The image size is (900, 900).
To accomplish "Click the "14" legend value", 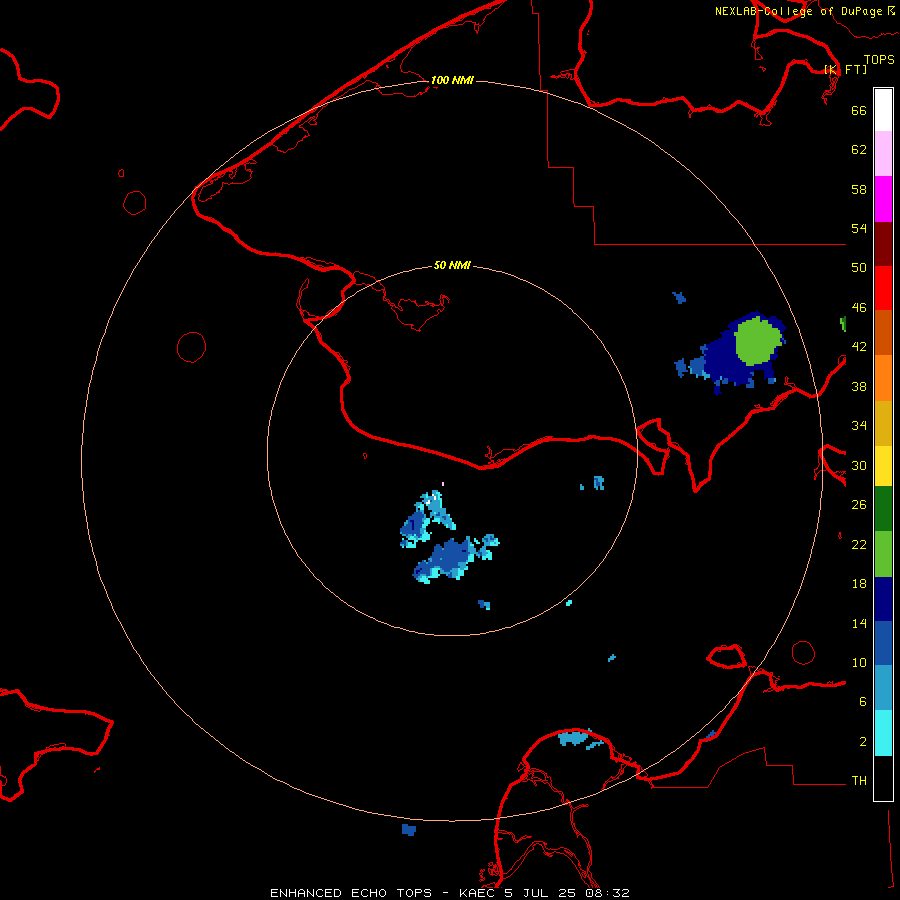I will coord(859,623).
